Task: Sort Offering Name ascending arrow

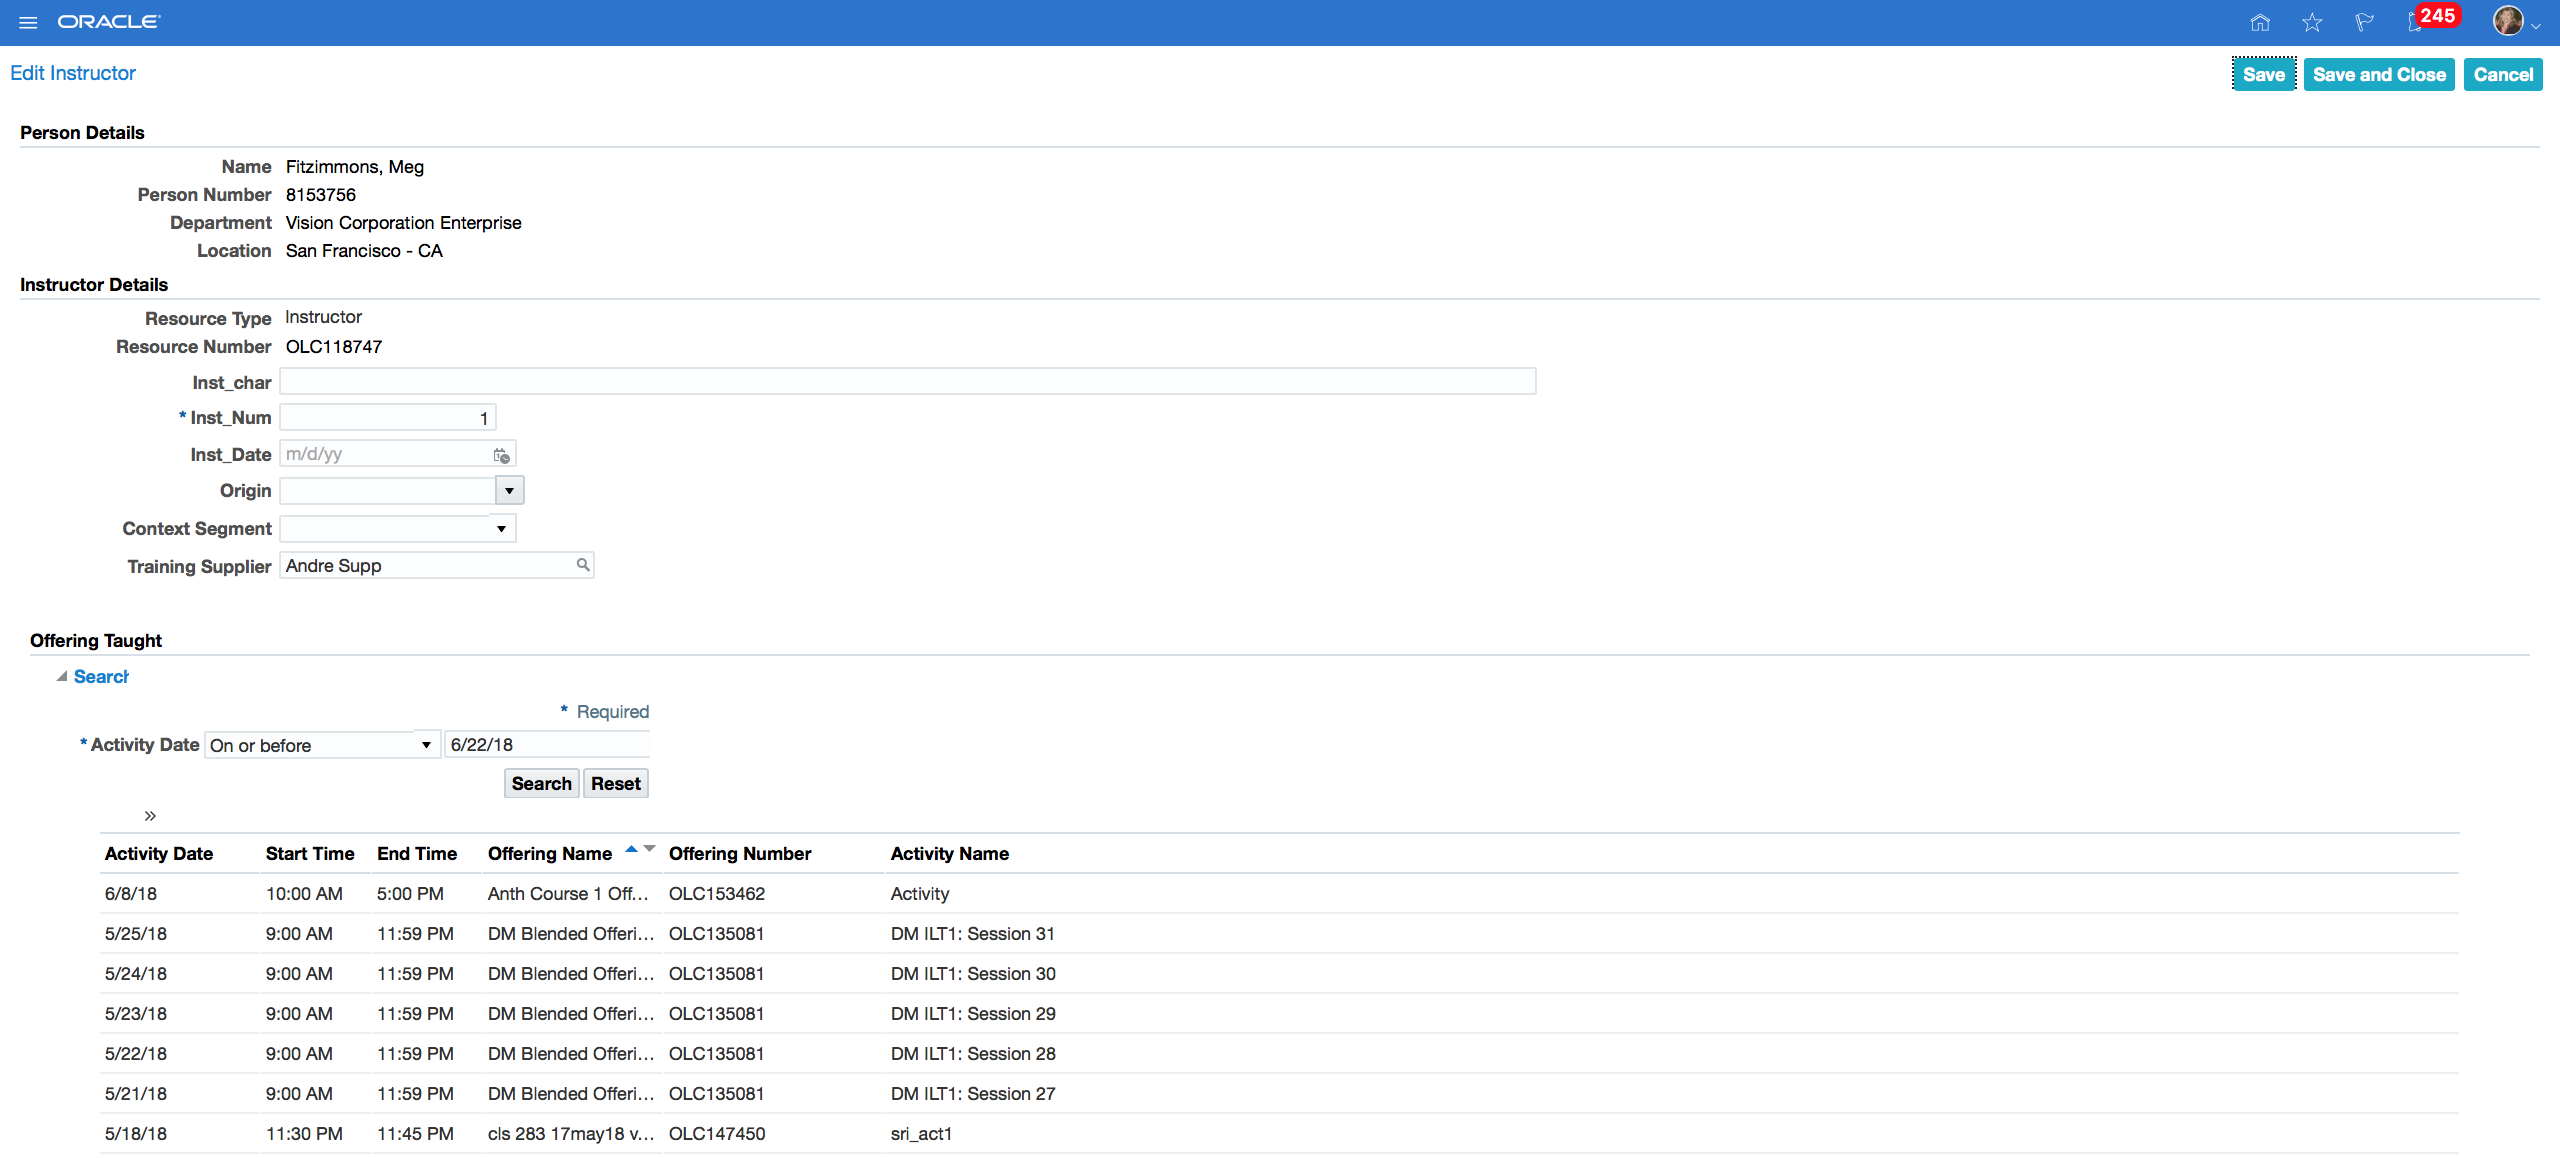Action: click(x=631, y=849)
